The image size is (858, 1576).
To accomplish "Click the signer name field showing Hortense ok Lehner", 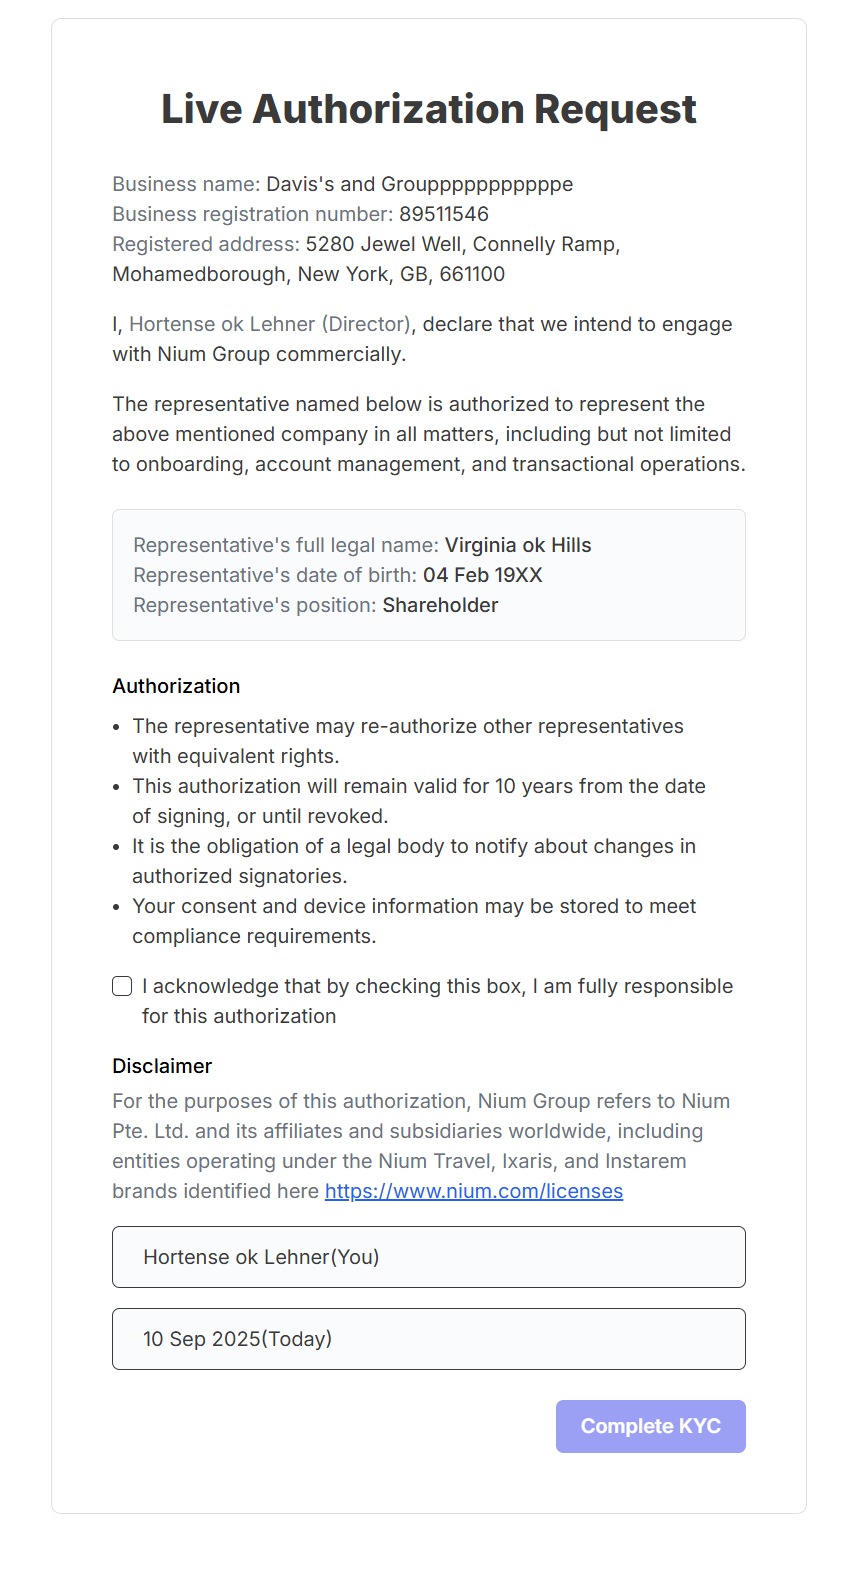I will (428, 1257).
